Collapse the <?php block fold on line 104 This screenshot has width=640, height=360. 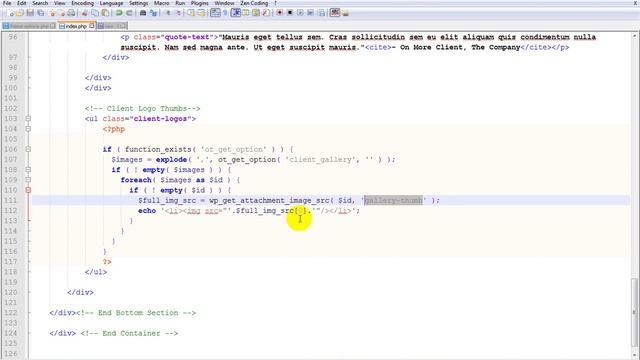click(28, 129)
